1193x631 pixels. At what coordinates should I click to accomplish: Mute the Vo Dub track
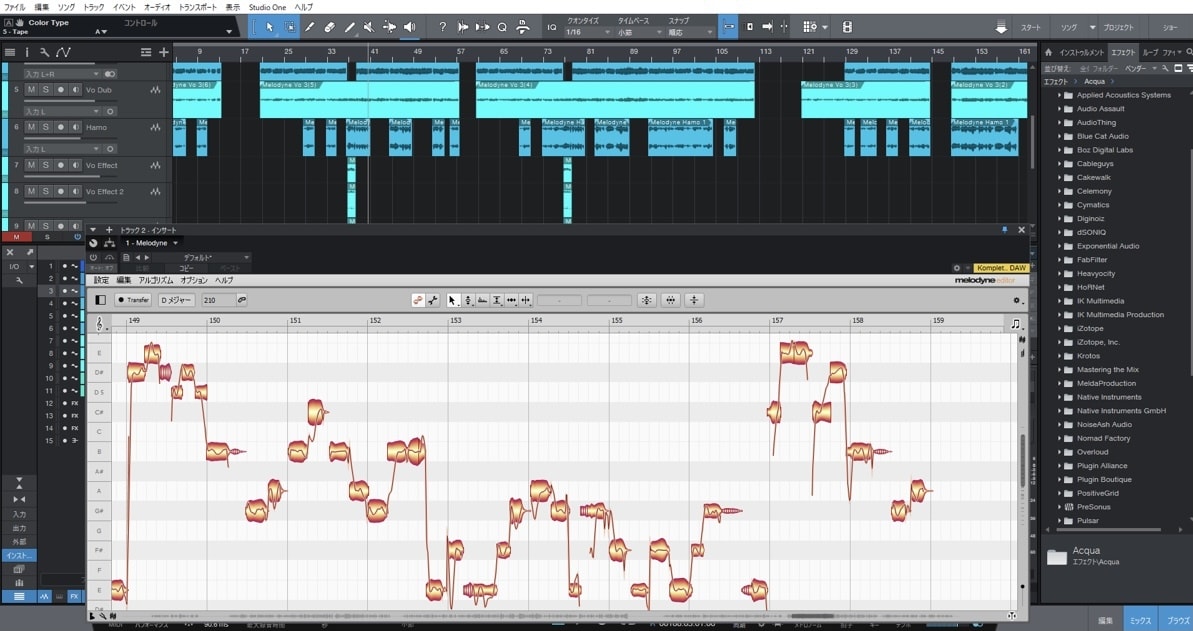coord(31,90)
